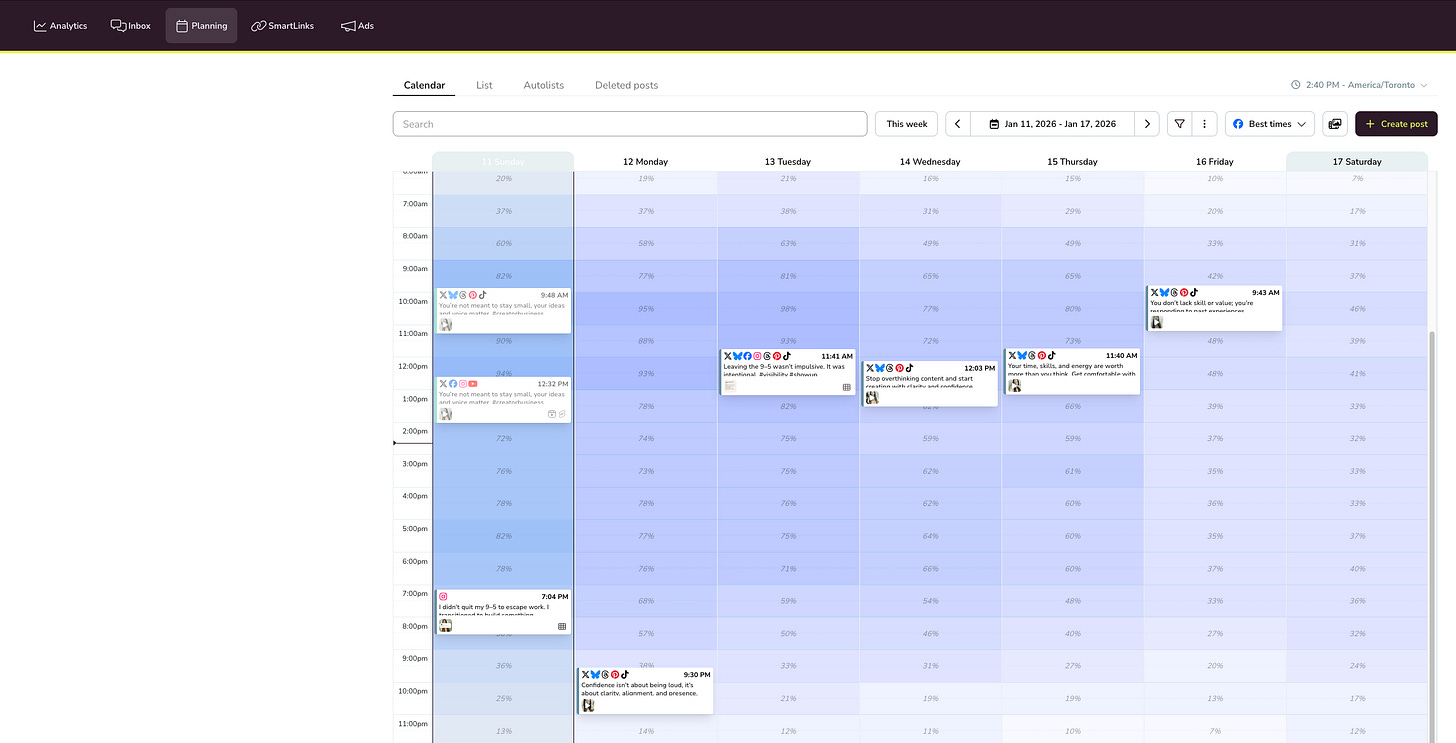Advance to next week with the right arrow

pos(1147,123)
